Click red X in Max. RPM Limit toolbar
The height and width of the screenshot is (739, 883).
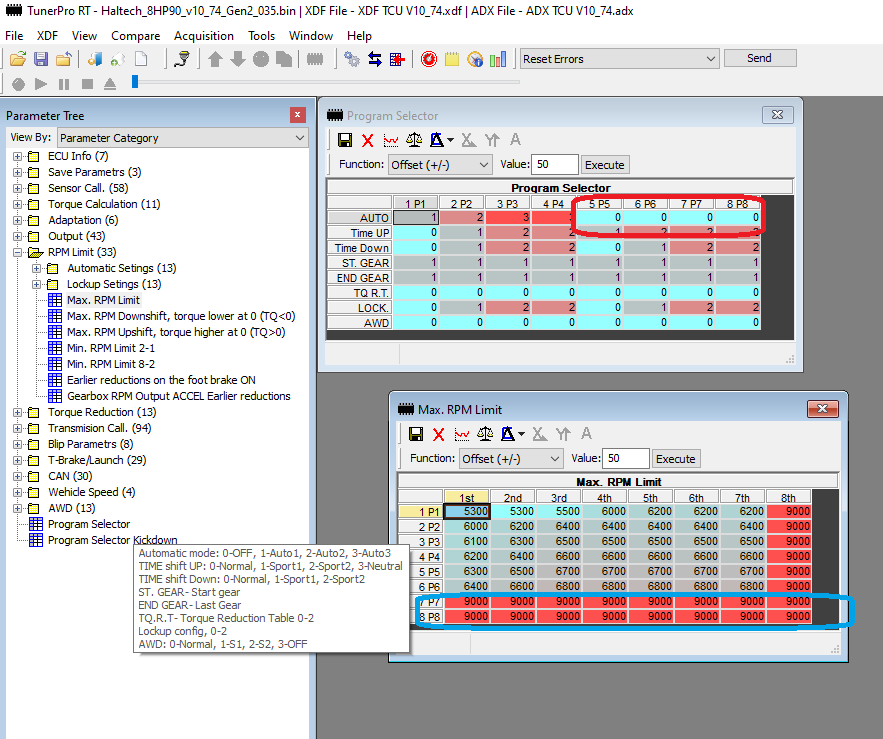coord(439,434)
